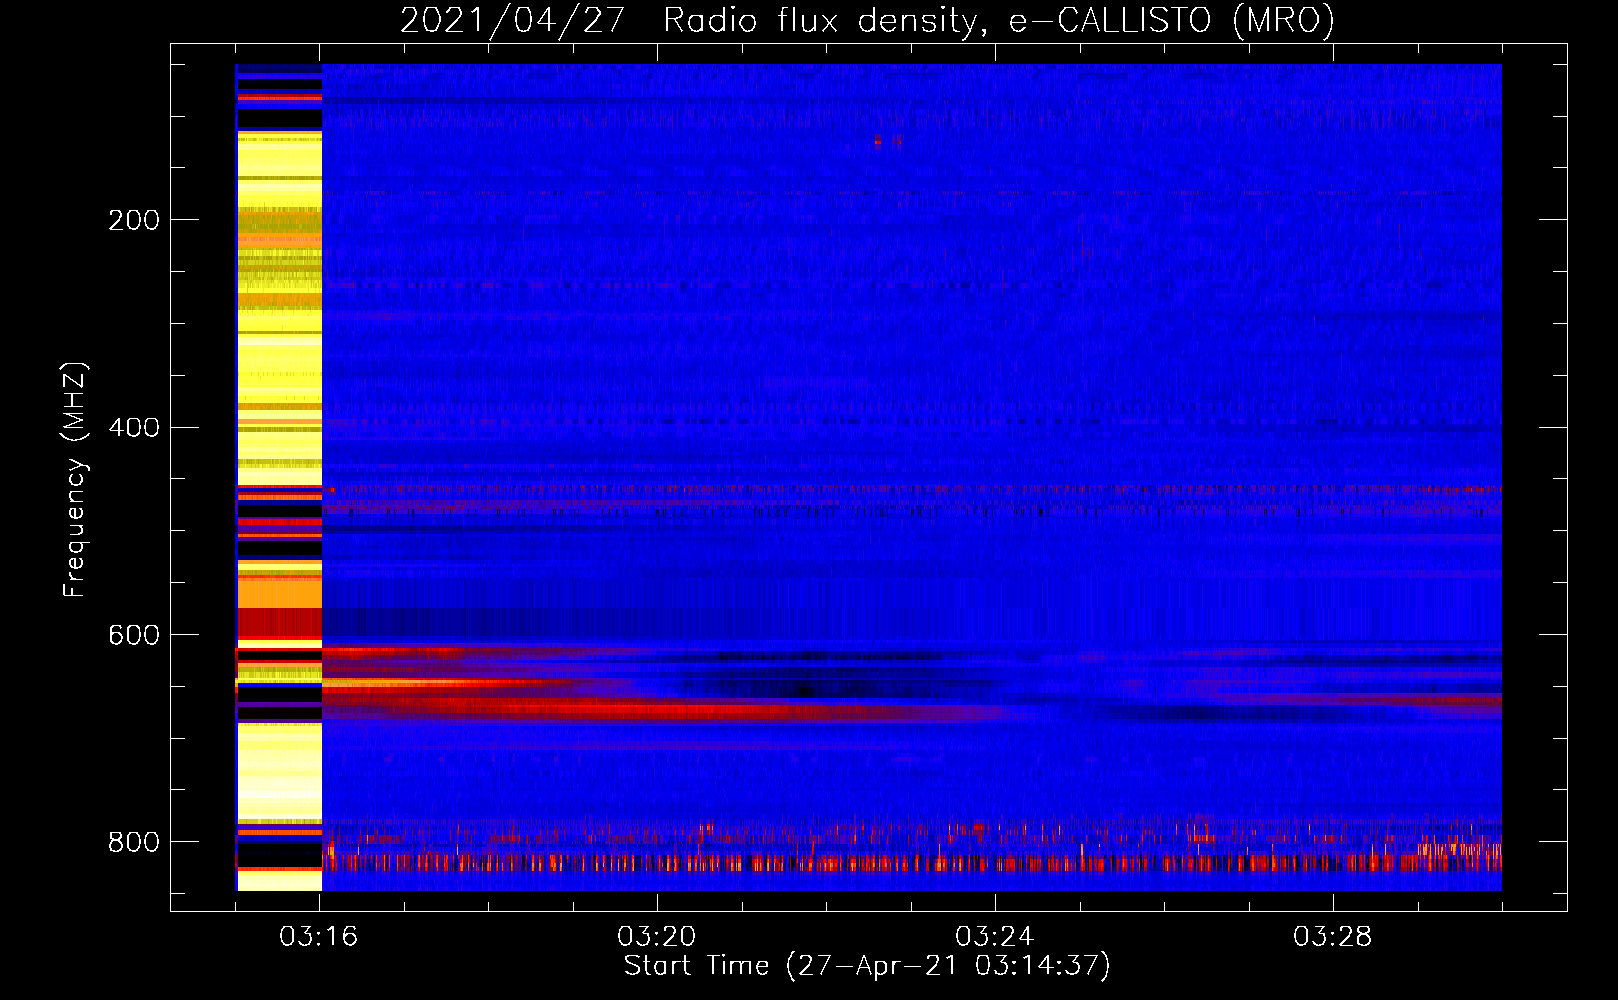This screenshot has height=1000, width=1618.
Task: Click the red noisy interference band near 820 MHz
Action: (x=911, y=861)
